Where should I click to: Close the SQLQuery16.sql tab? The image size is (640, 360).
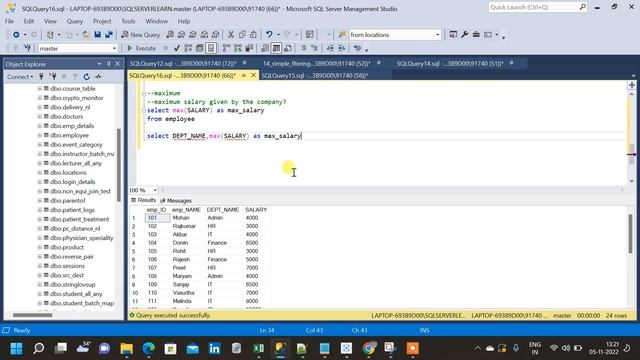pos(253,76)
